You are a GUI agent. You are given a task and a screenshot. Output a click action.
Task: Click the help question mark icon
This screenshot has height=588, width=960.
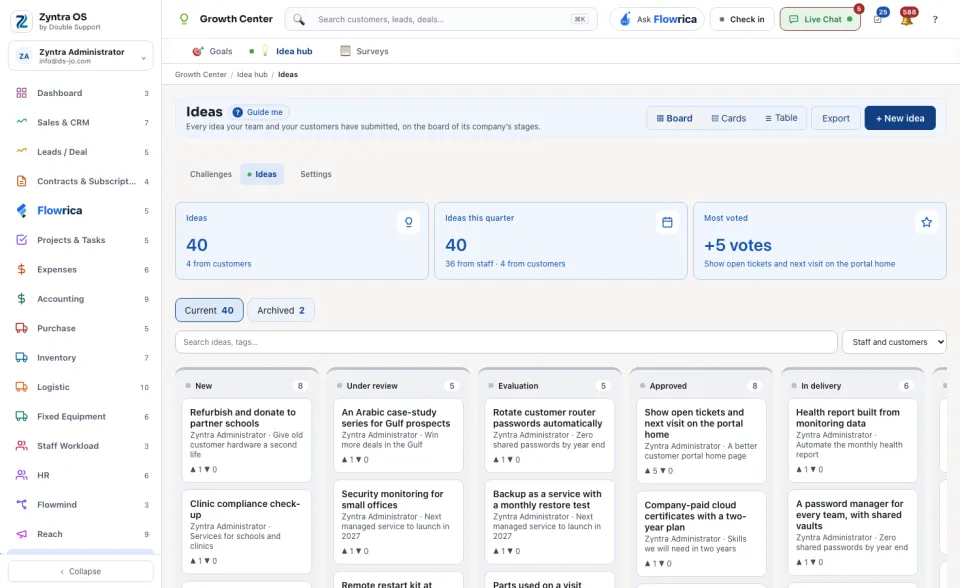click(935, 20)
